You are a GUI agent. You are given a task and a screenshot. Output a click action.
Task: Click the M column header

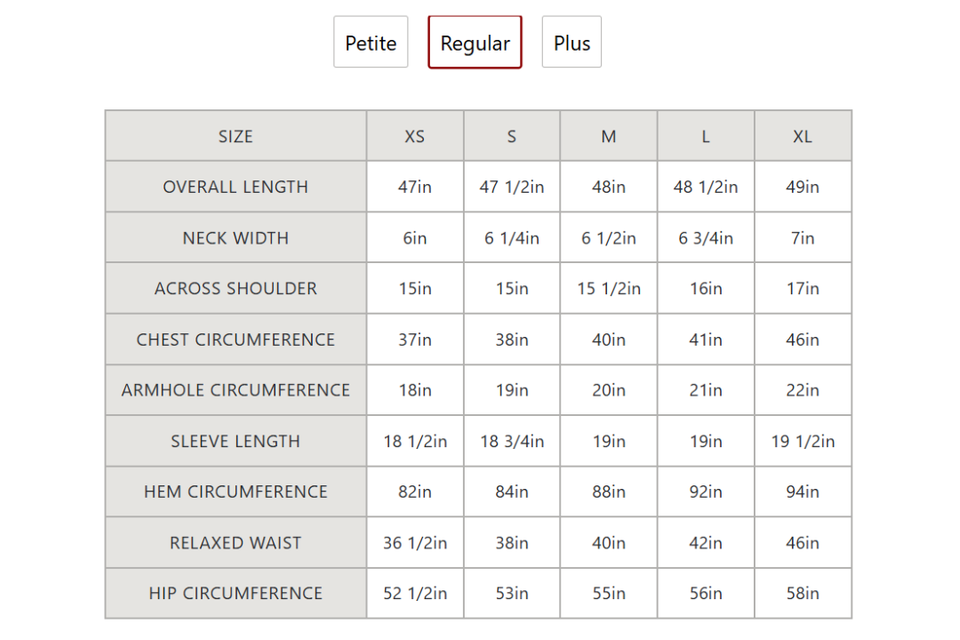click(x=609, y=136)
